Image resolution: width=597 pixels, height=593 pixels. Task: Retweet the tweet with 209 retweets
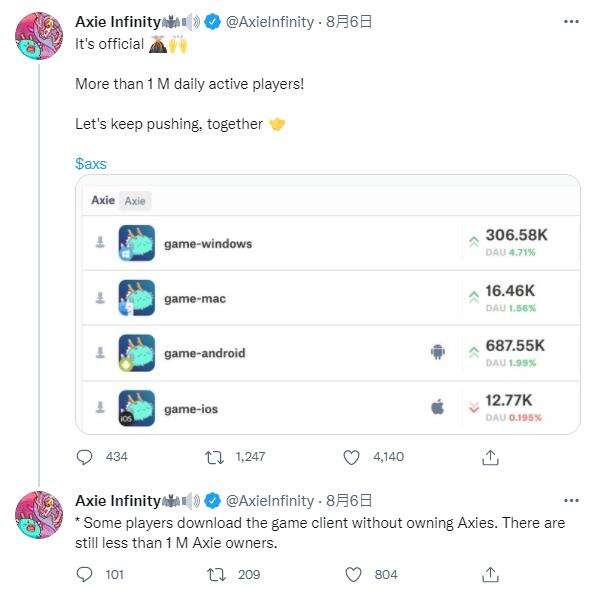point(216,574)
